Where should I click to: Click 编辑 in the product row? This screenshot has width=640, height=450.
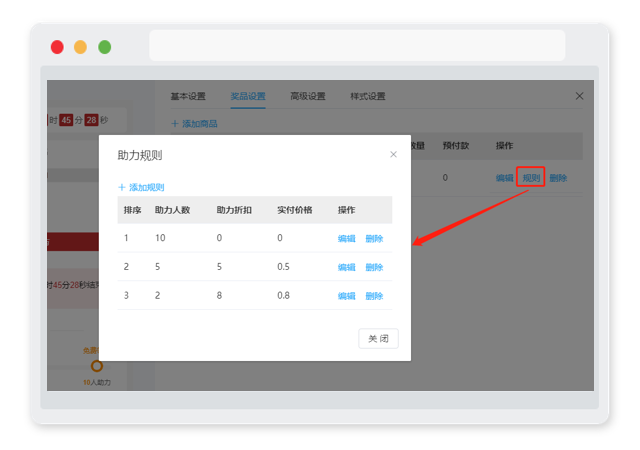point(504,178)
